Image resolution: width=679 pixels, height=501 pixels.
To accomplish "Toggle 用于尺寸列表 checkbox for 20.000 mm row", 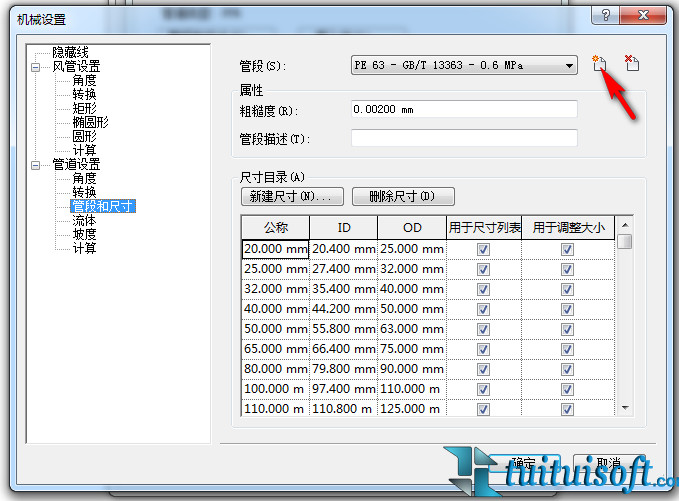I will [x=483, y=249].
